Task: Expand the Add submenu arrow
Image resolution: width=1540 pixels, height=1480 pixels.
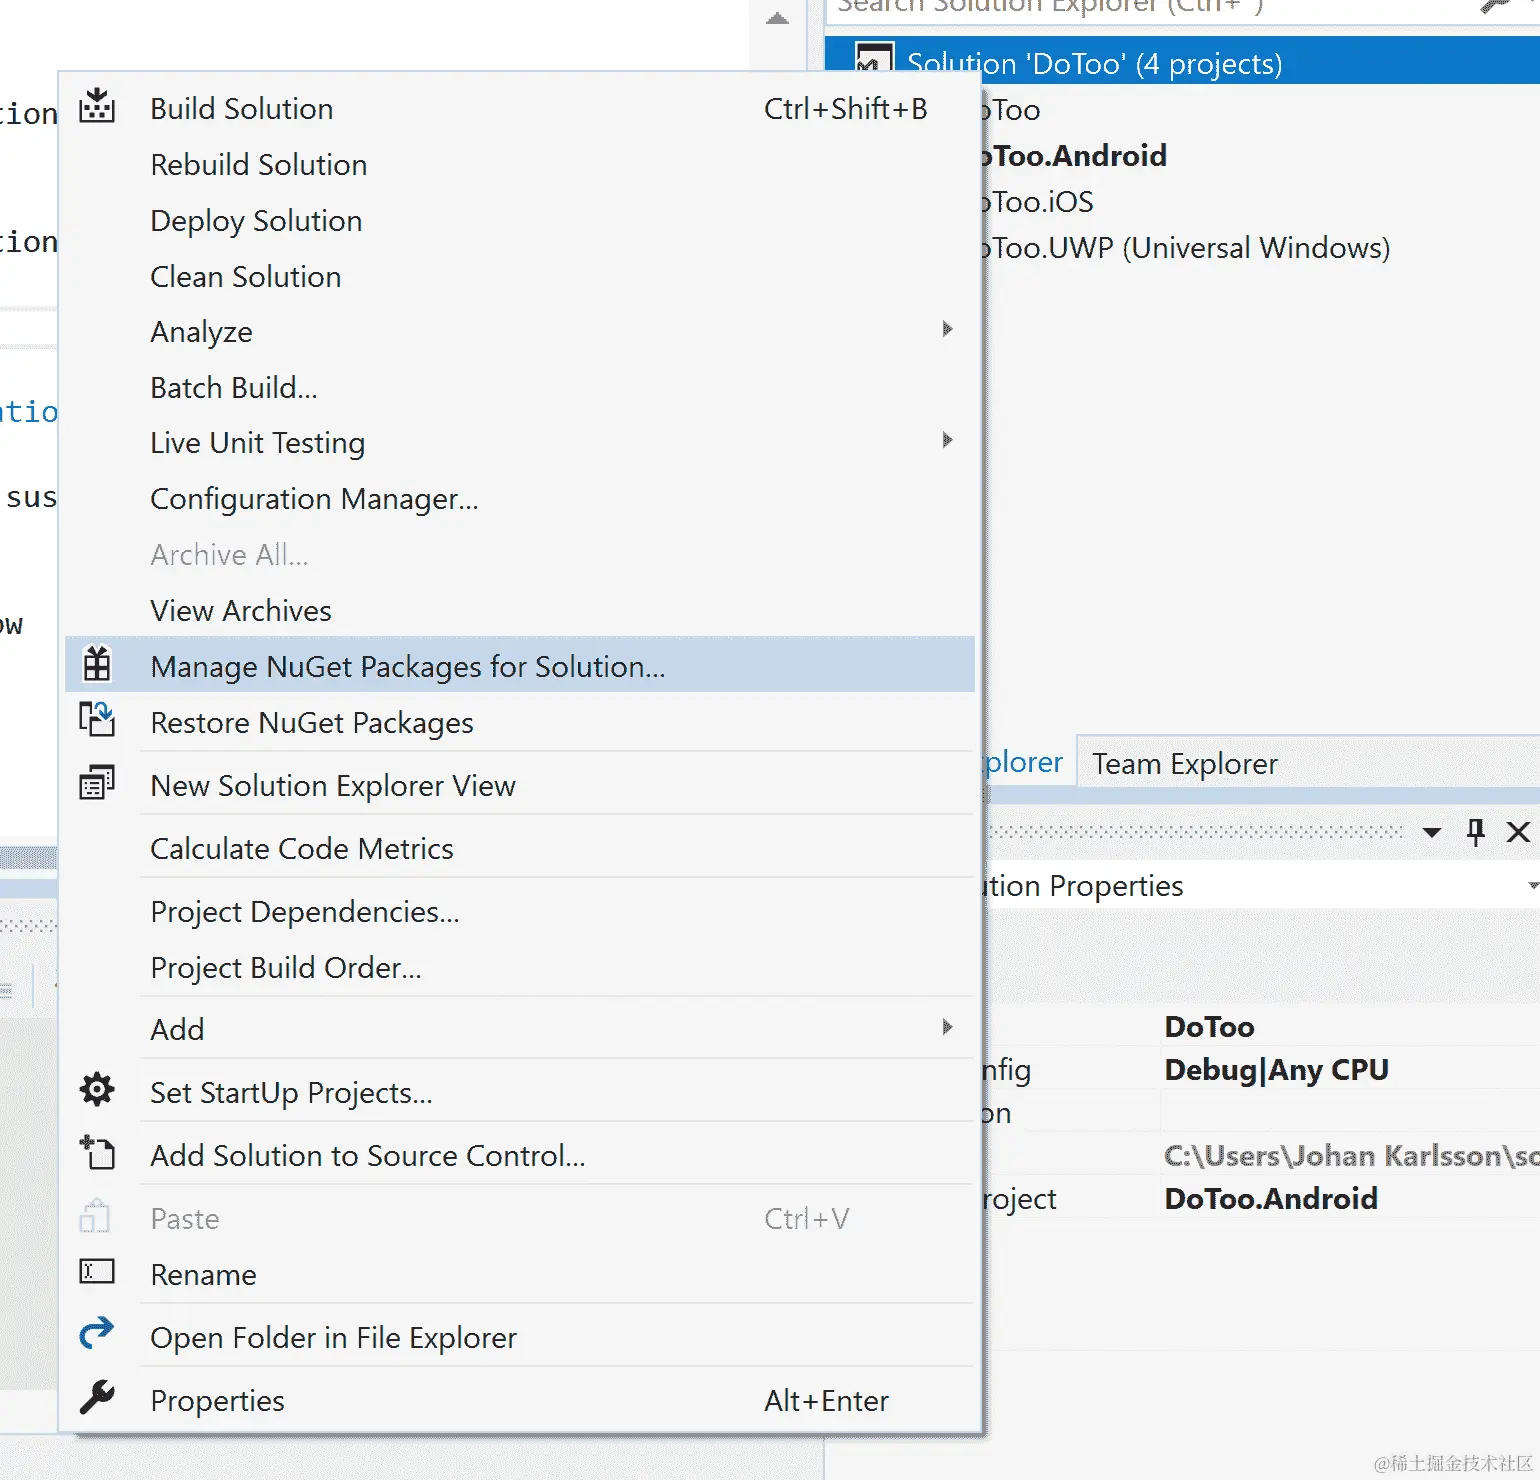Action: pos(947,1027)
